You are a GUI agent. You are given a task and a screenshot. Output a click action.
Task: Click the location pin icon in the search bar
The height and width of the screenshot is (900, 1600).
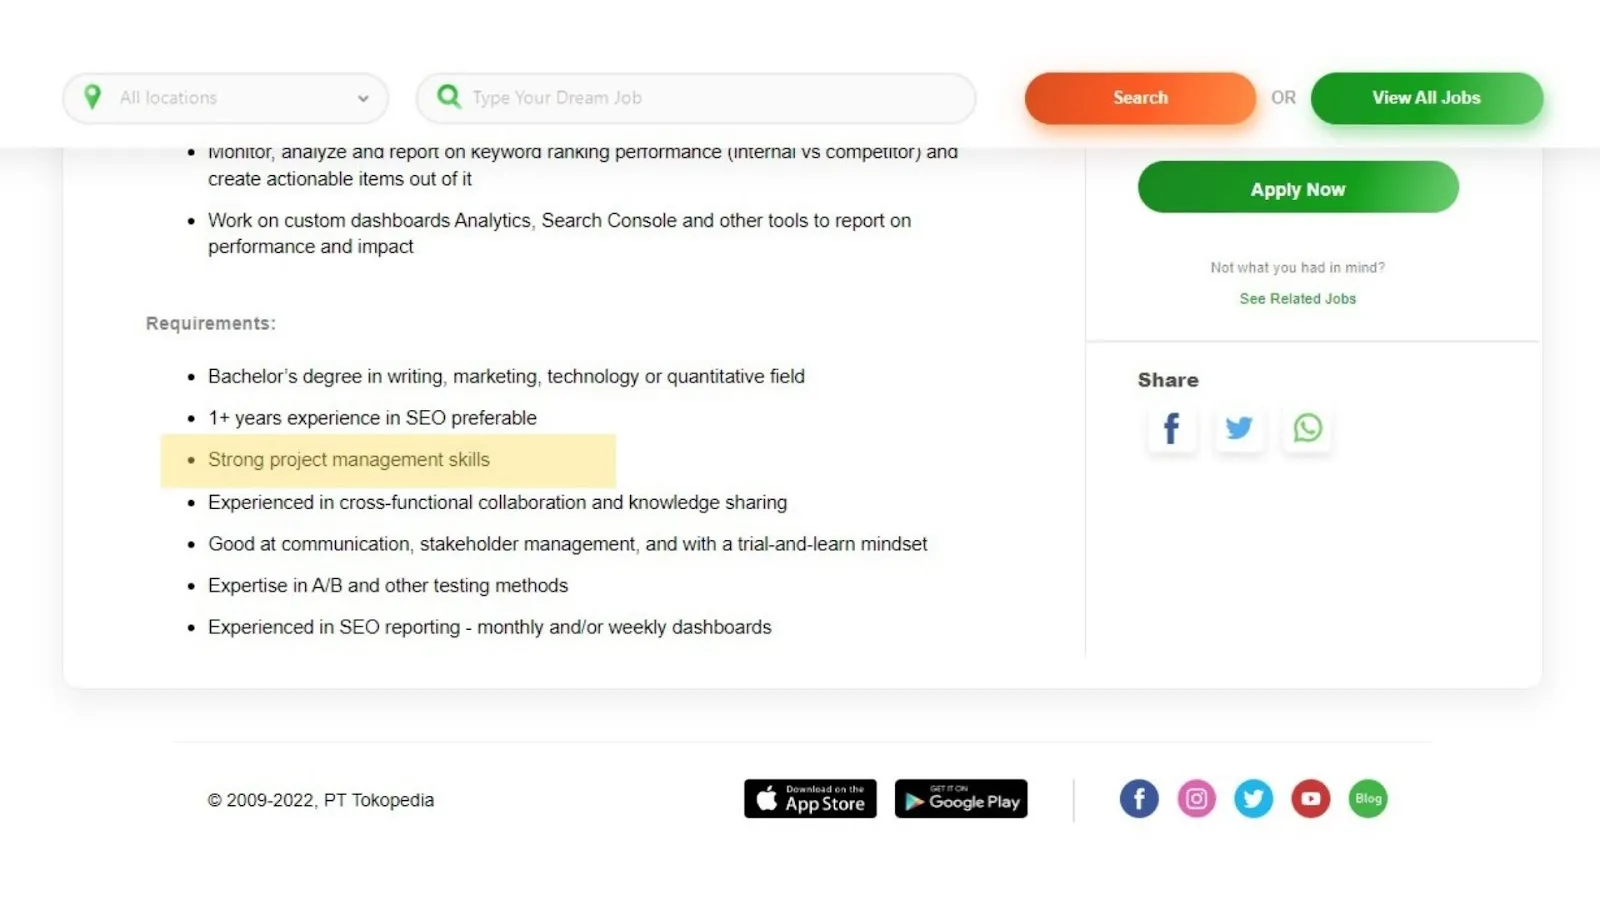tap(94, 97)
